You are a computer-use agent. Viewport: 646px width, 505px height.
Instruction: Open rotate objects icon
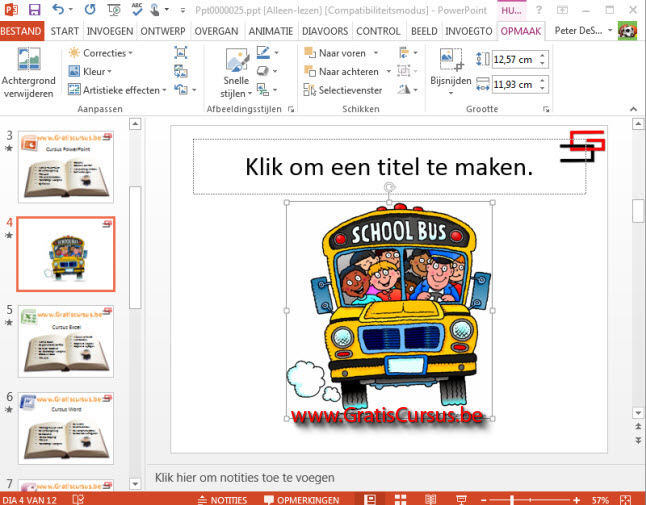[x=404, y=89]
